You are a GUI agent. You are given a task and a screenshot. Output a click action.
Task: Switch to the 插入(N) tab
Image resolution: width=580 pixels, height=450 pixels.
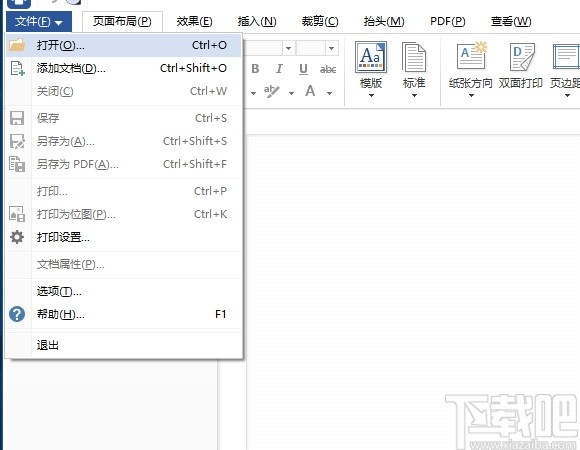click(x=257, y=22)
